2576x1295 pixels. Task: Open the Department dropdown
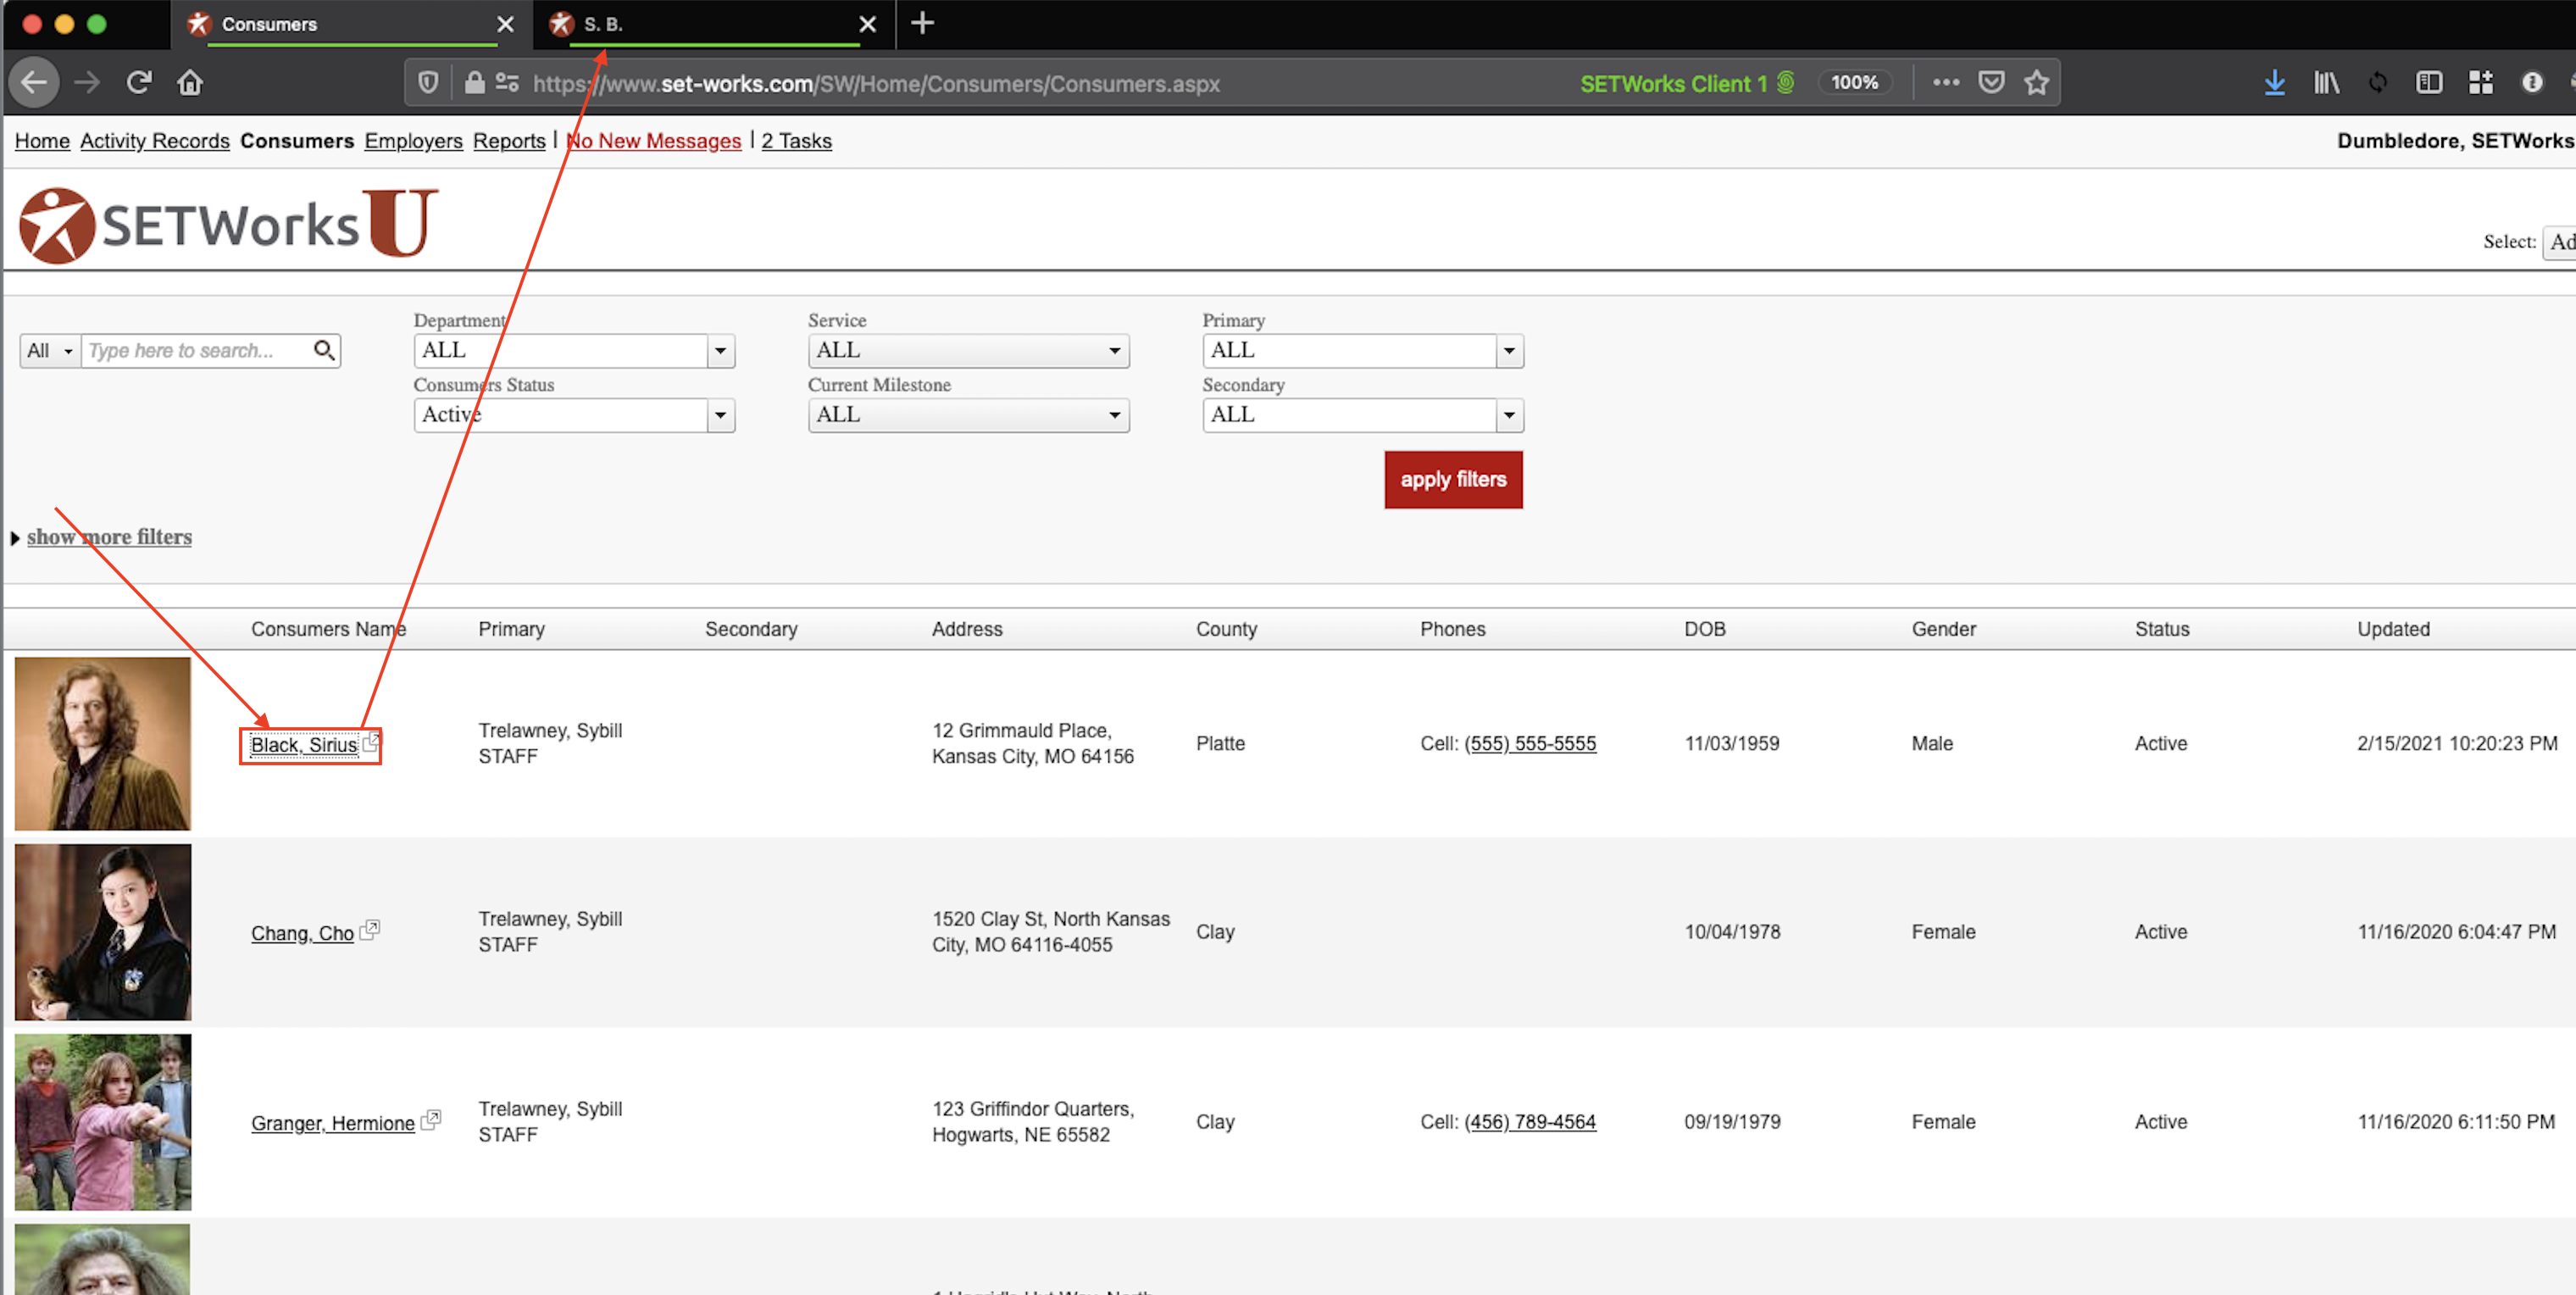[719, 351]
